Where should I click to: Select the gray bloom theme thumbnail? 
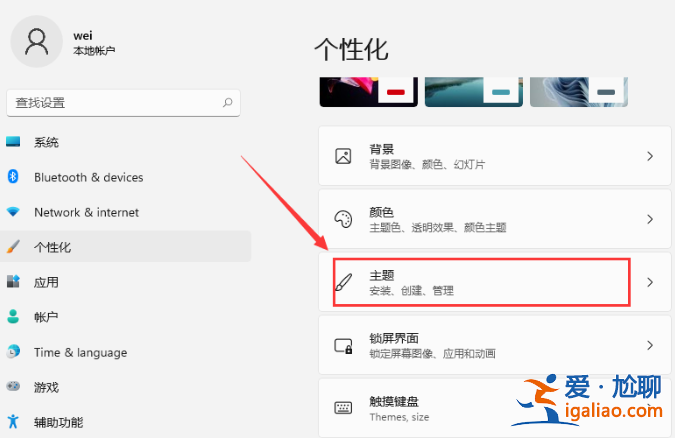[x=579, y=92]
